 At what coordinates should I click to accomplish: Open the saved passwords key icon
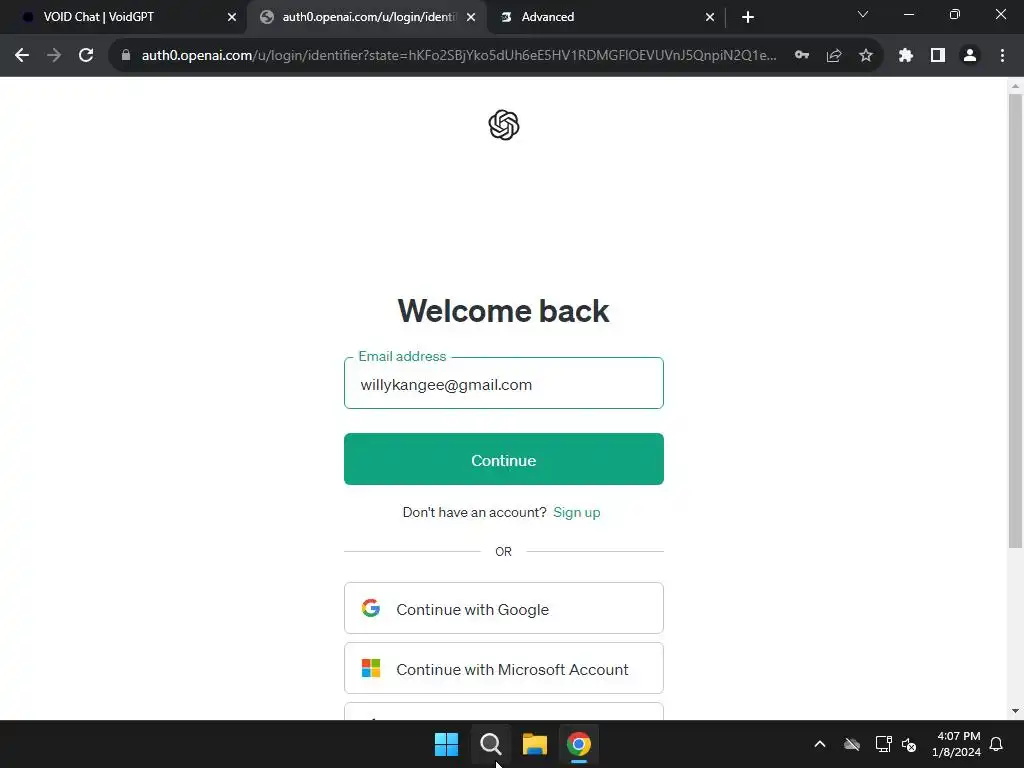click(802, 56)
